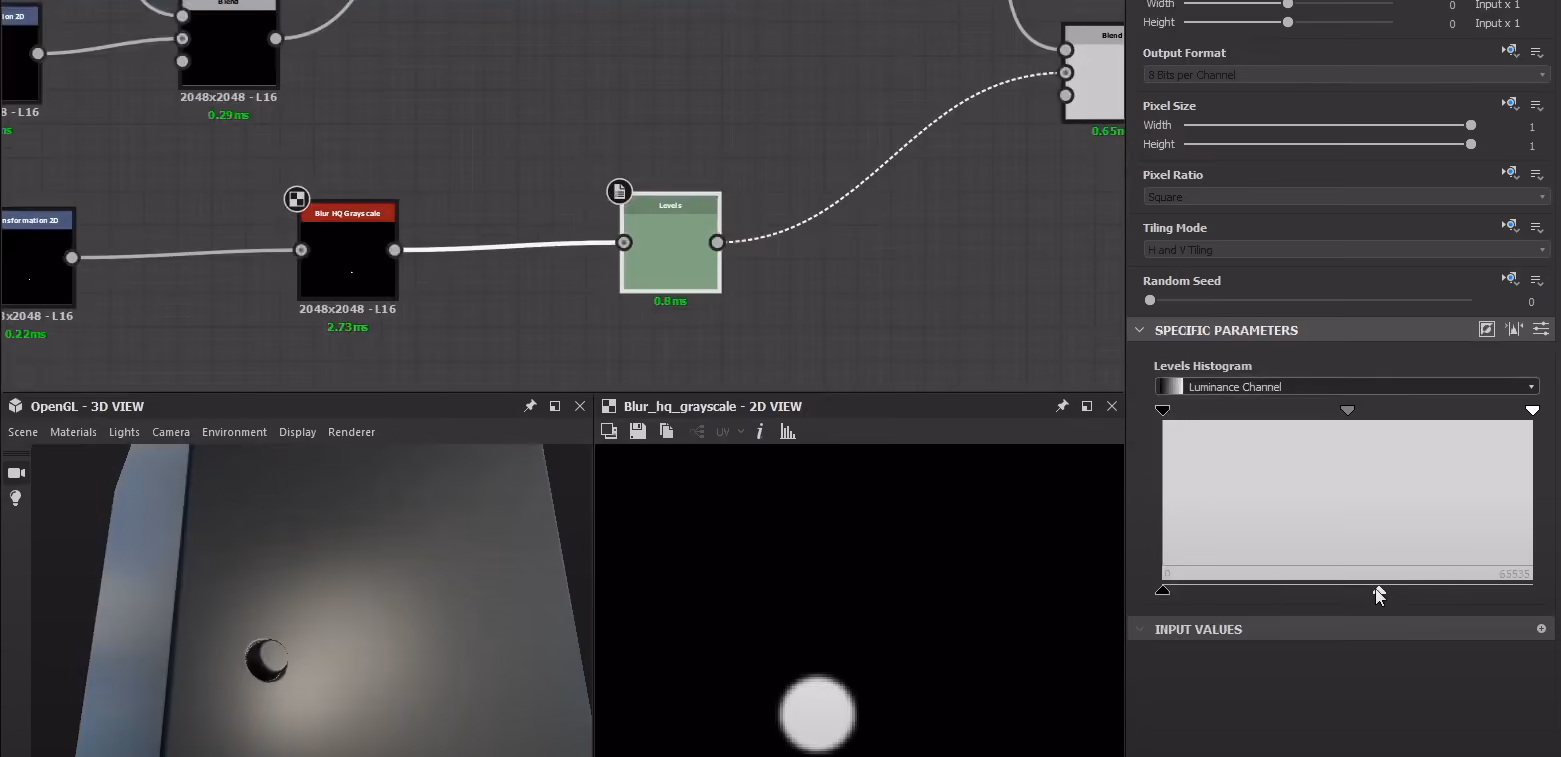1561x757 pixels.
Task: Click the black input level handle above histogram
Action: (1162, 410)
